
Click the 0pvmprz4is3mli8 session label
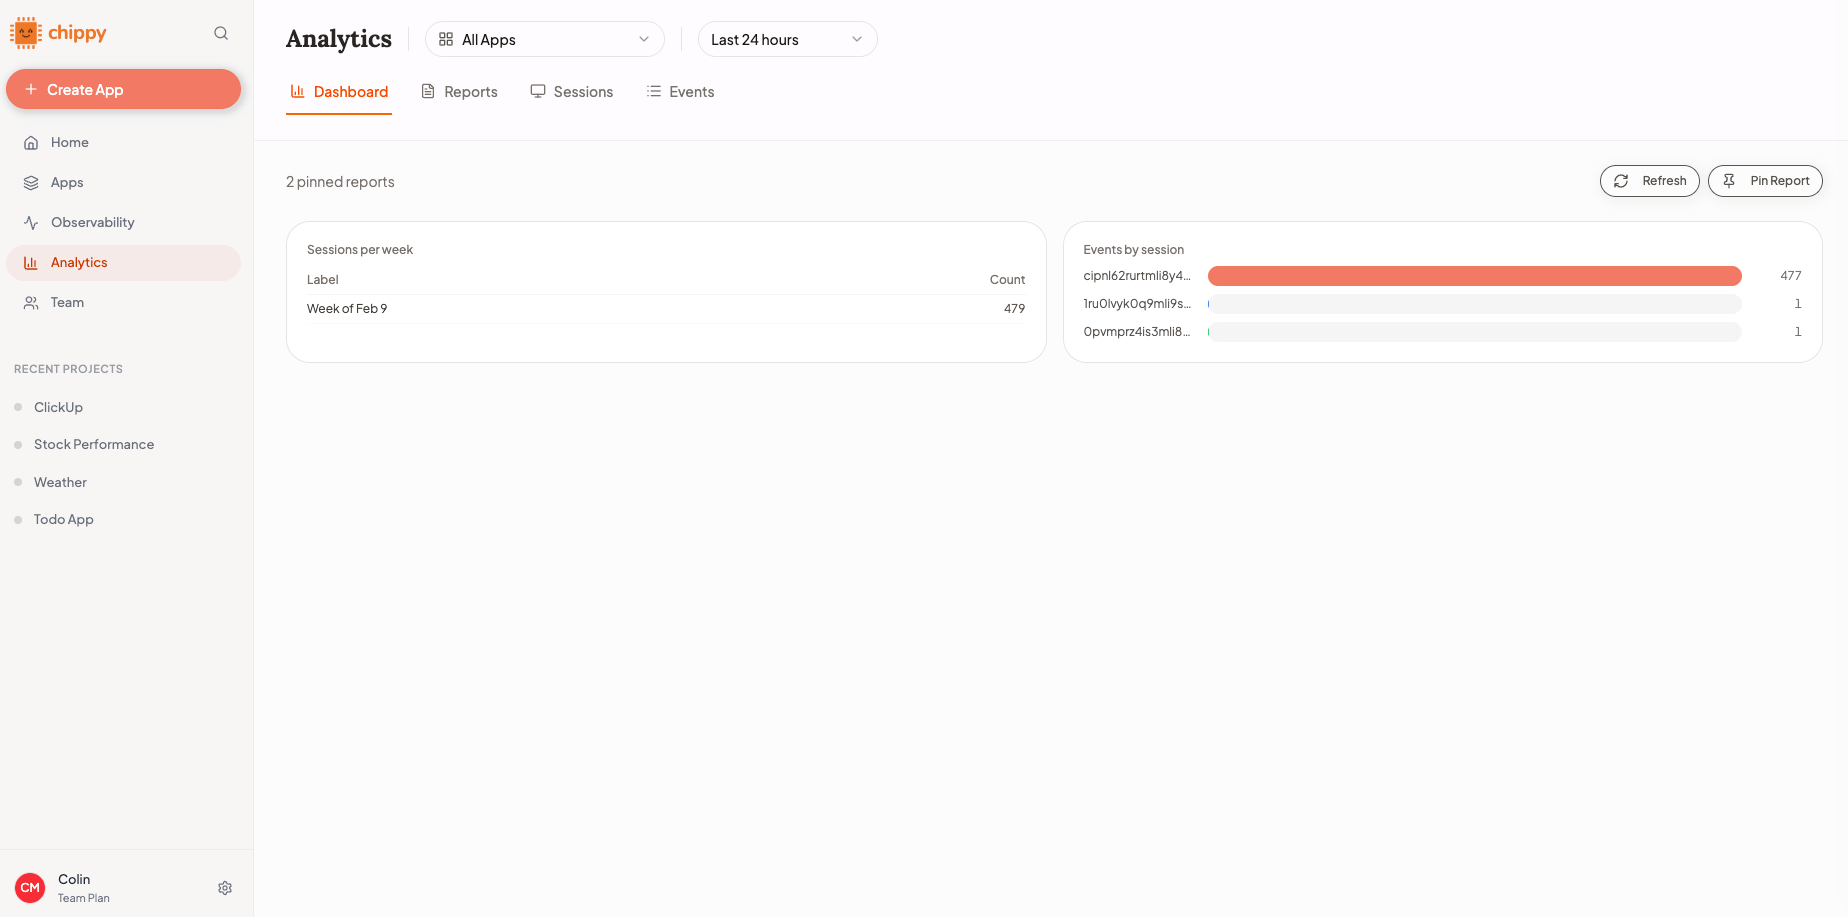[x=1137, y=332]
